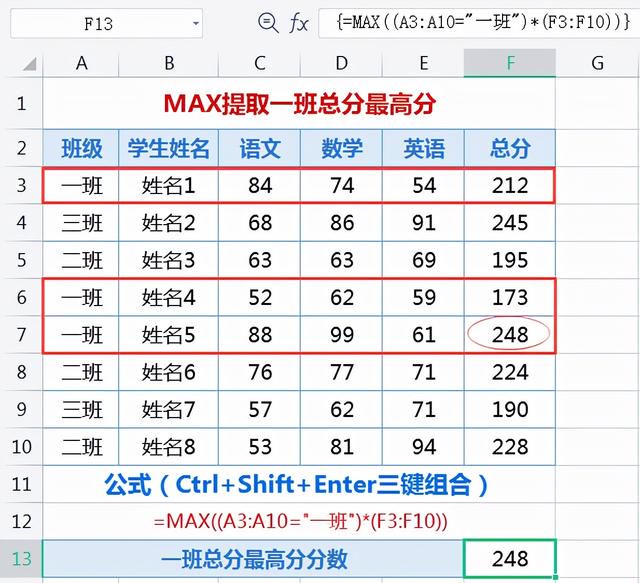
Task: Click the formula bar with MAX formula
Action: (479, 23)
